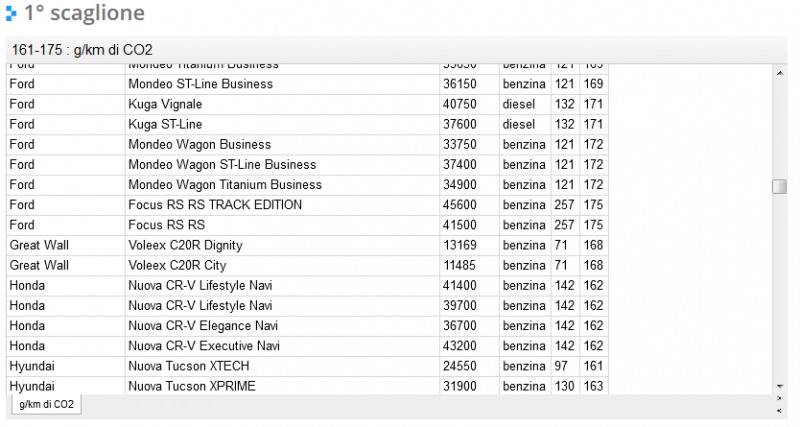This screenshot has width=800, height=427.
Task: Click 'Honda' in the Elegance Navi row
Action: point(66,326)
